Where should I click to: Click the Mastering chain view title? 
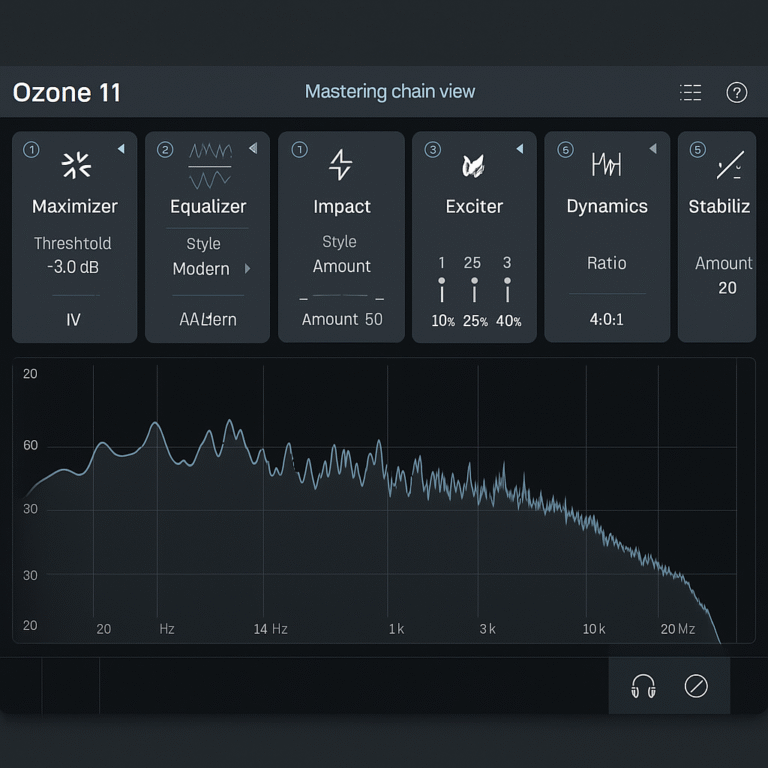390,92
